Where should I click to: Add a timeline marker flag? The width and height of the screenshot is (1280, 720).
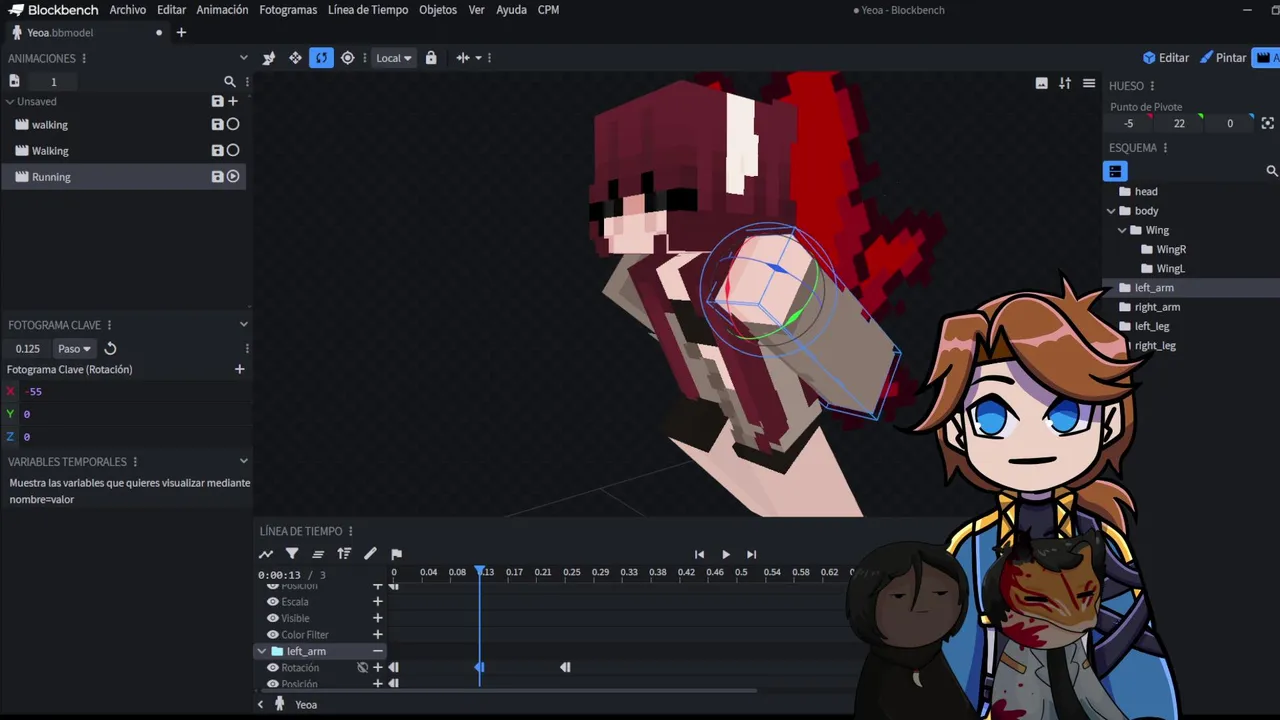click(396, 554)
